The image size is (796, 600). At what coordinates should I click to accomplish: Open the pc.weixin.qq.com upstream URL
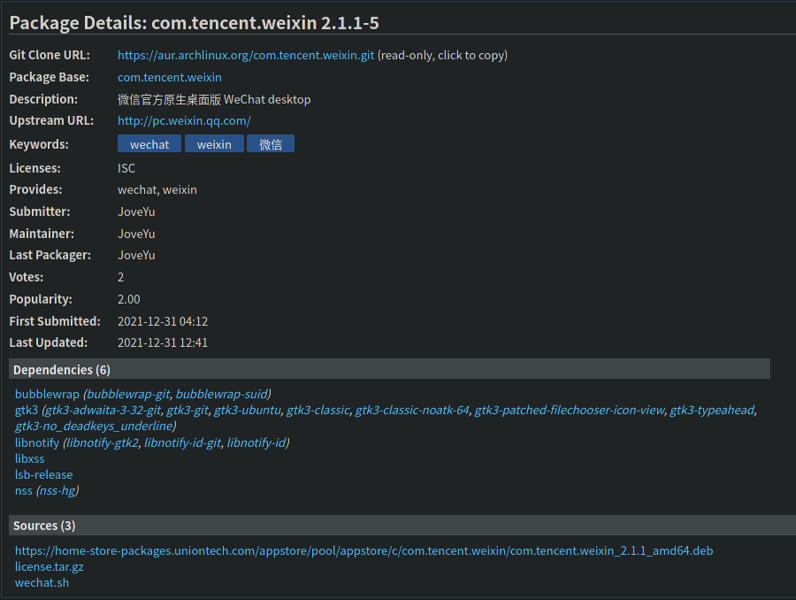pos(184,121)
